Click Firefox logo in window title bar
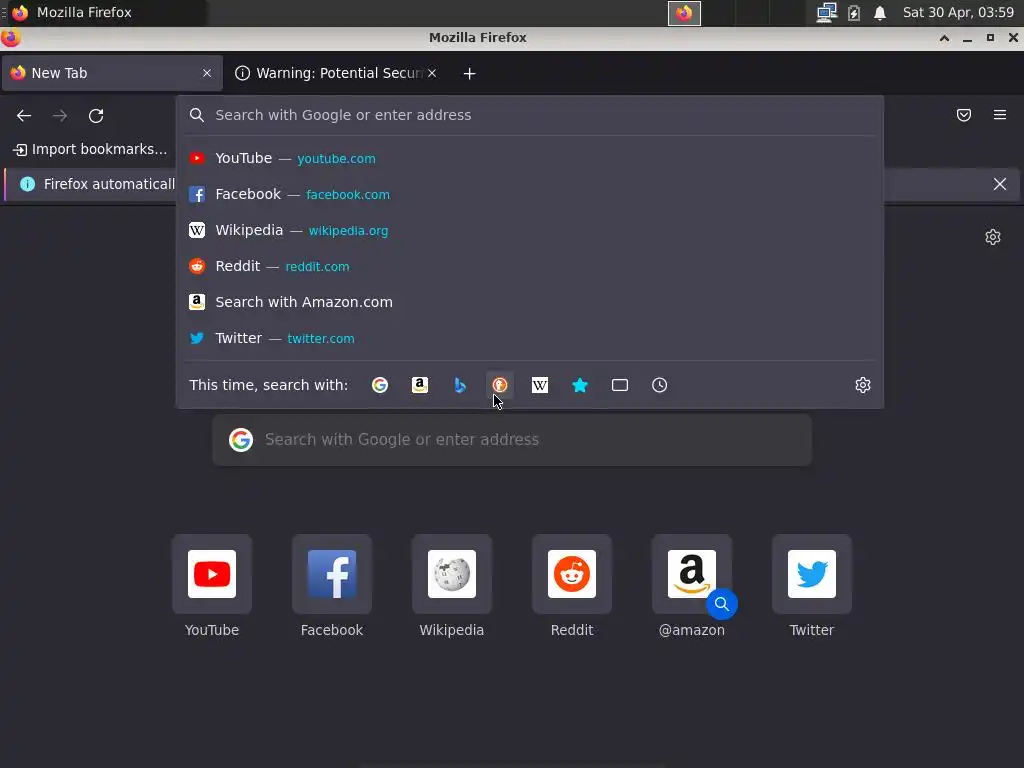The height and width of the screenshot is (768, 1024). [10, 38]
